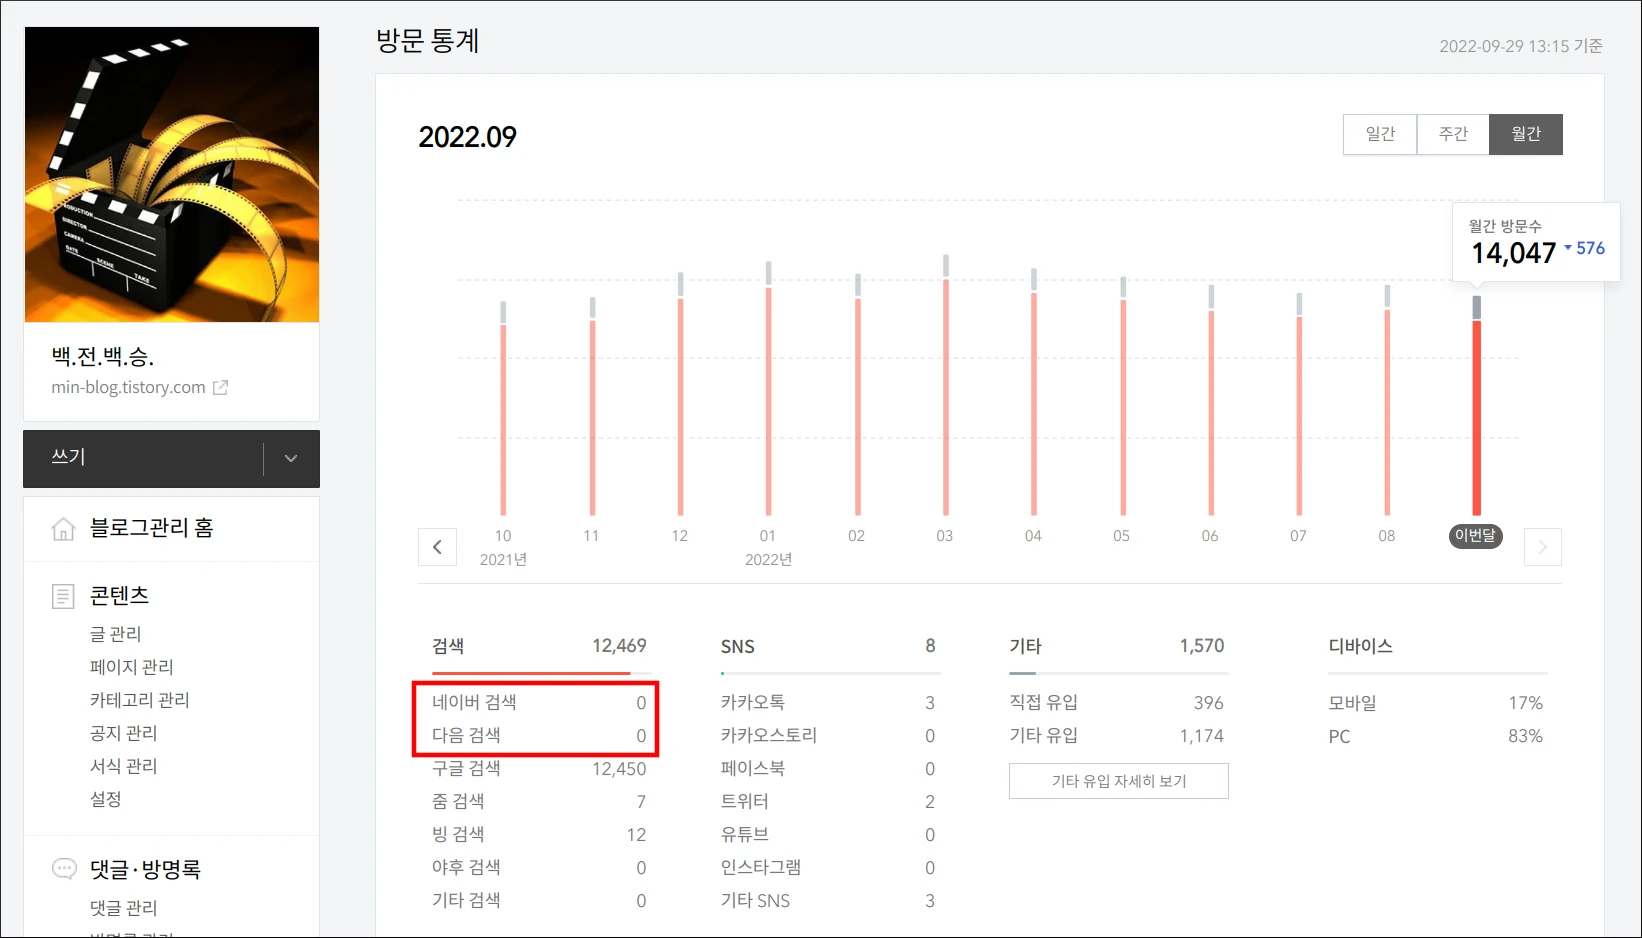Select the 월간 tab in the view switcher
The image size is (1642, 938).
point(1525,134)
